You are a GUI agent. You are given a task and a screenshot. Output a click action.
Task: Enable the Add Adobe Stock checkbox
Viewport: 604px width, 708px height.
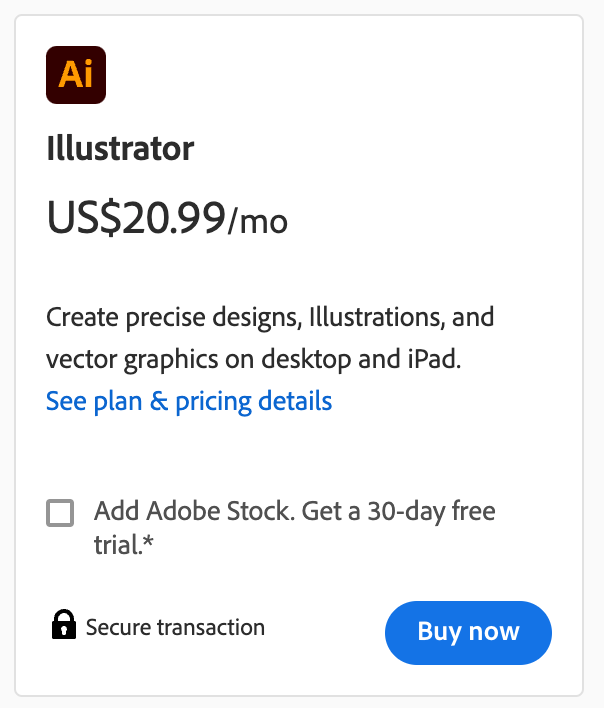tap(60, 514)
